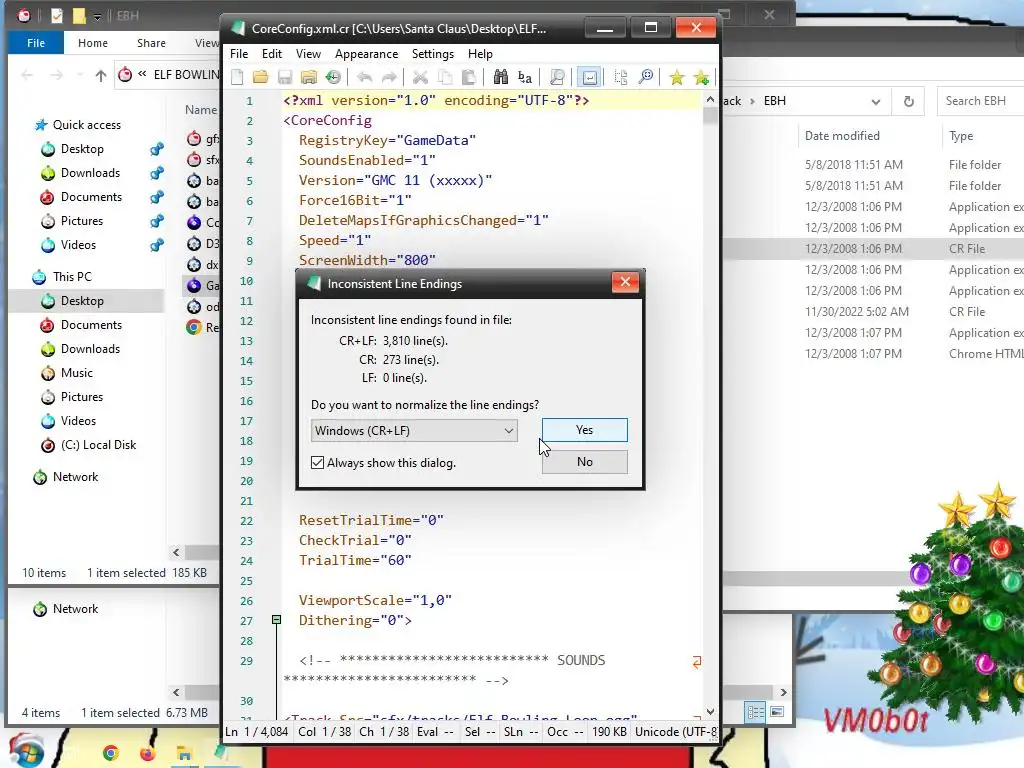Screen dimensions: 1024x768
Task: Click Ln 1 / 4,084 in status bar
Action: tap(257, 732)
